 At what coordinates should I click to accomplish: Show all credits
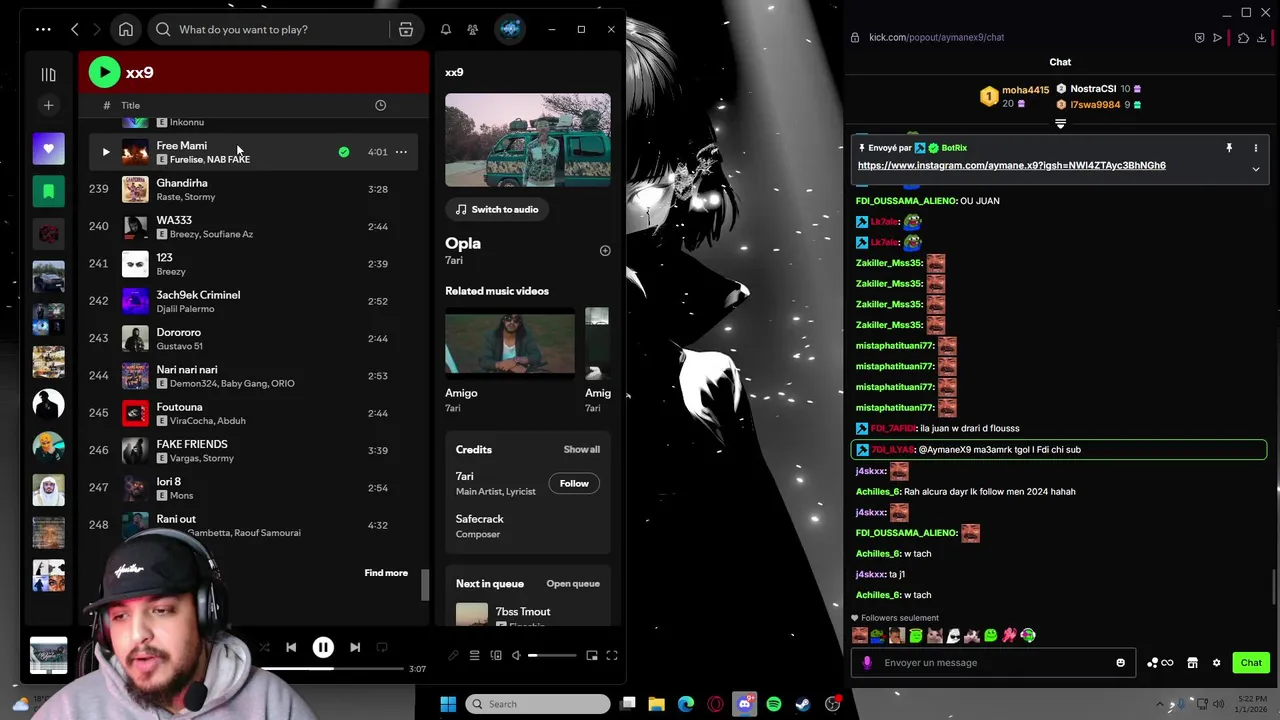point(581,450)
